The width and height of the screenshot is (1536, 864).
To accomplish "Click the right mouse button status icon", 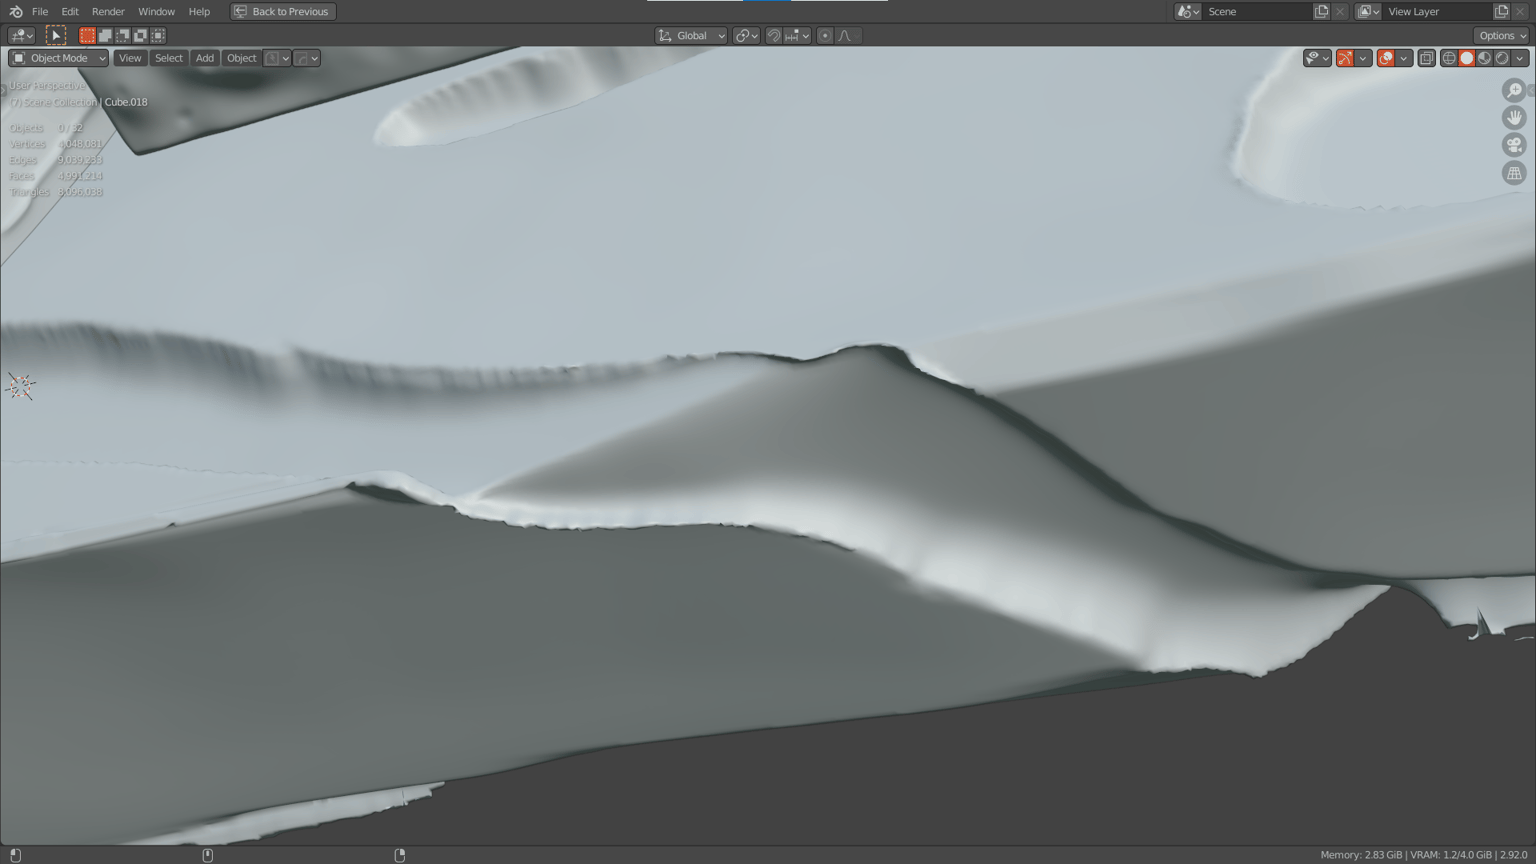I will click(400, 855).
